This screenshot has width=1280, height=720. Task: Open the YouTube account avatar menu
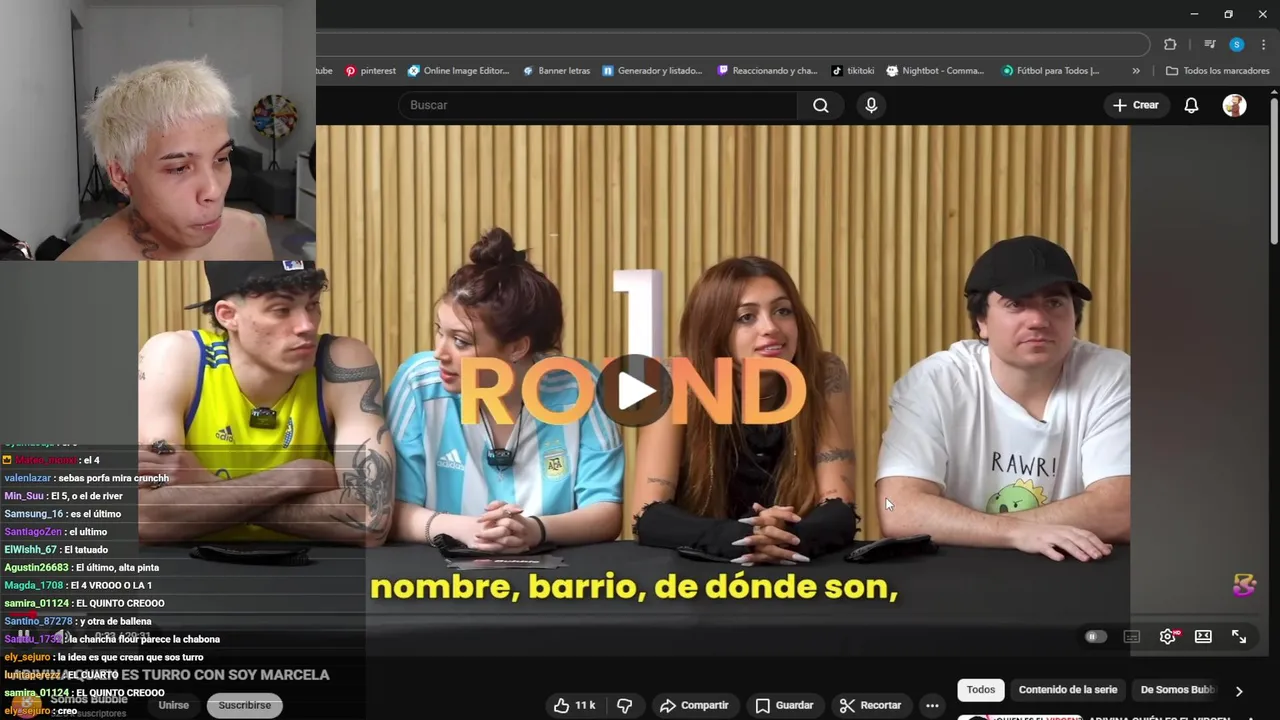click(x=1235, y=105)
